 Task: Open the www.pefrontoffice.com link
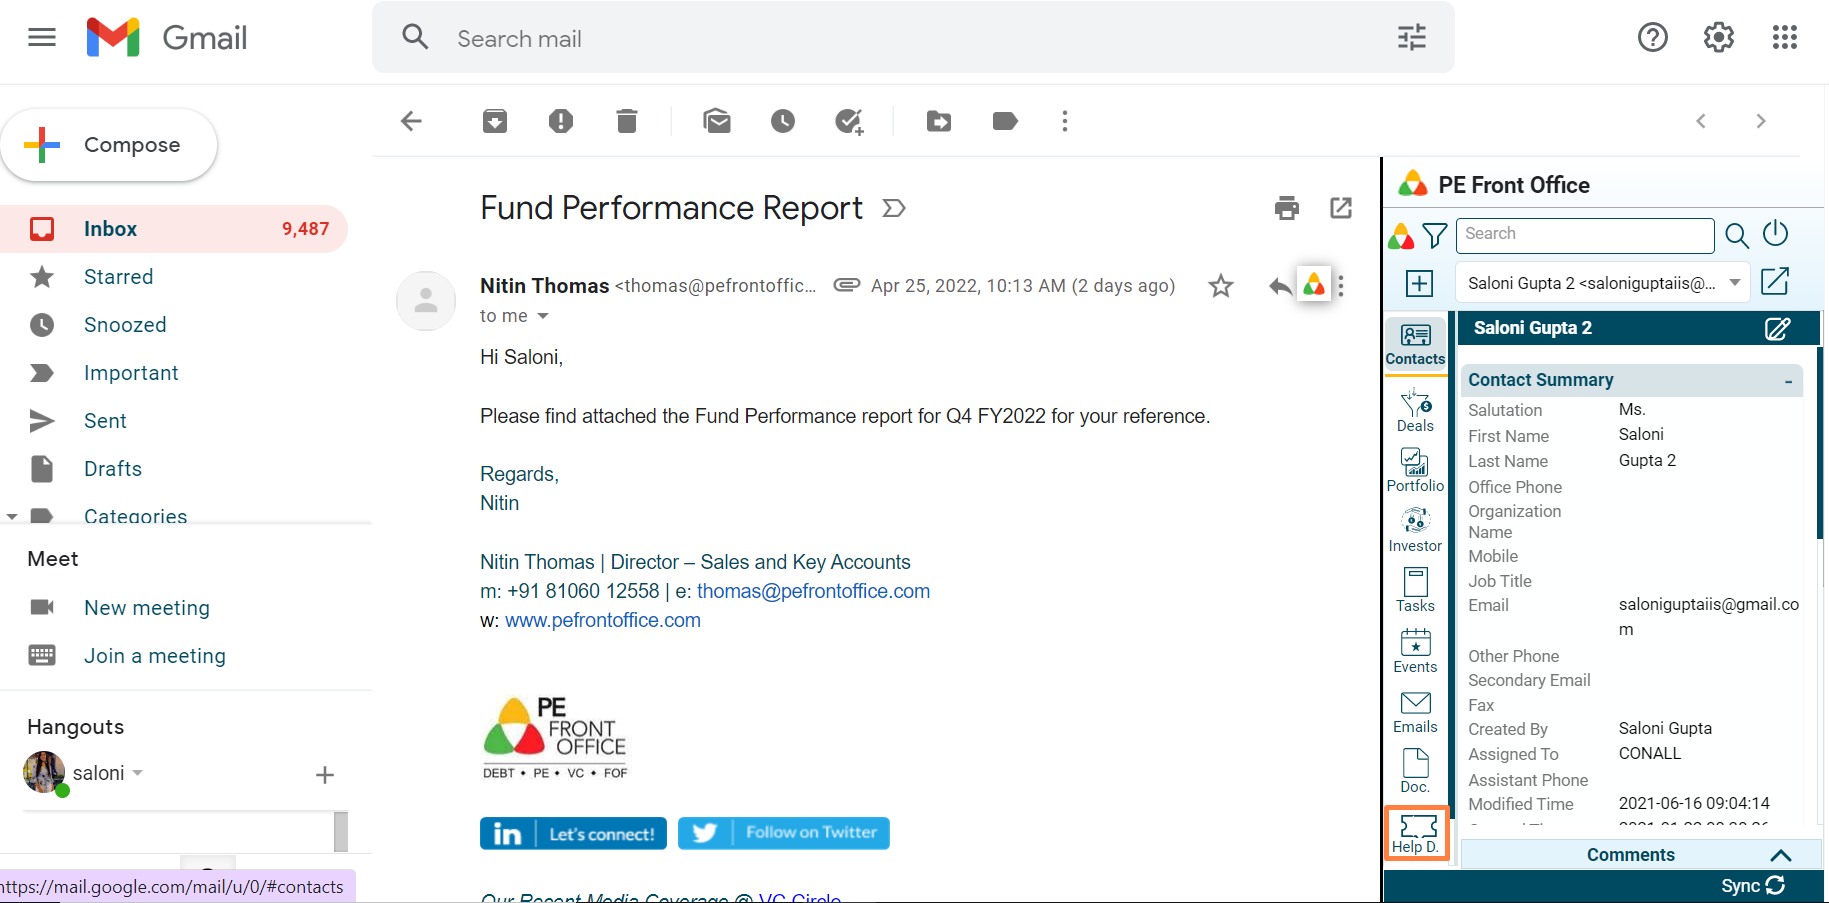pyautogui.click(x=602, y=620)
